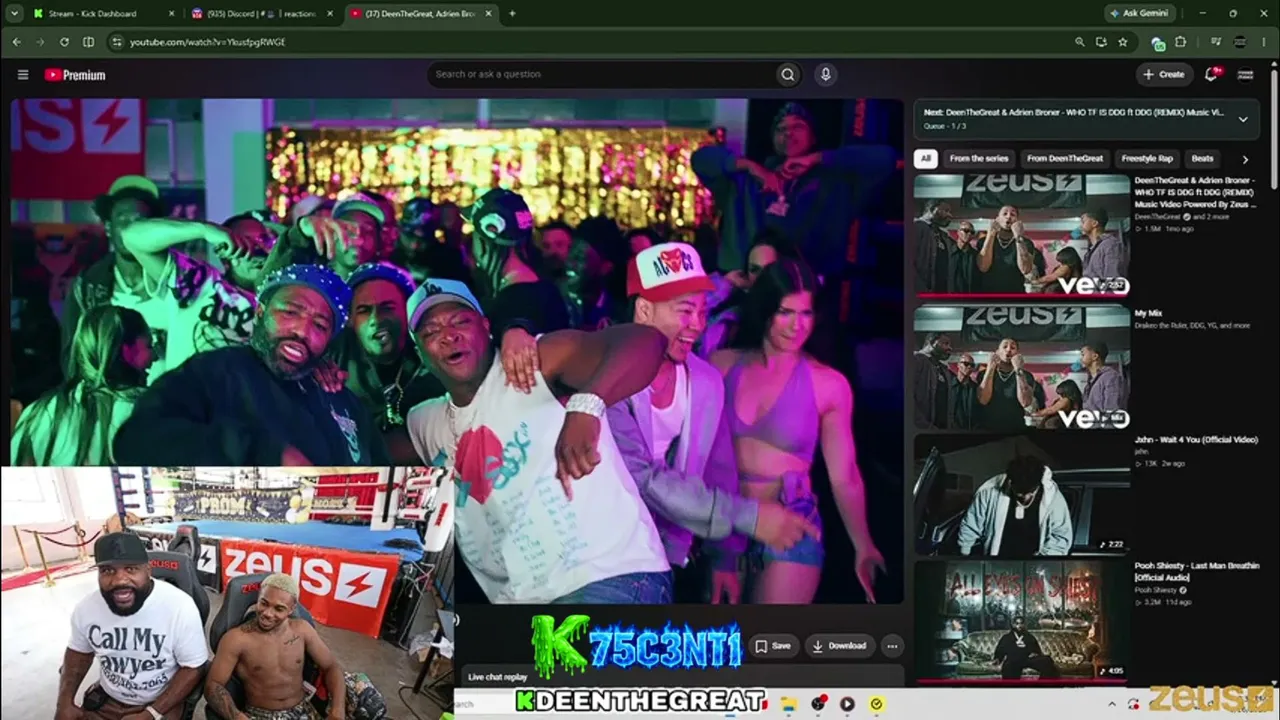
Task: Filter by Beats chip
Action: pos(1202,158)
